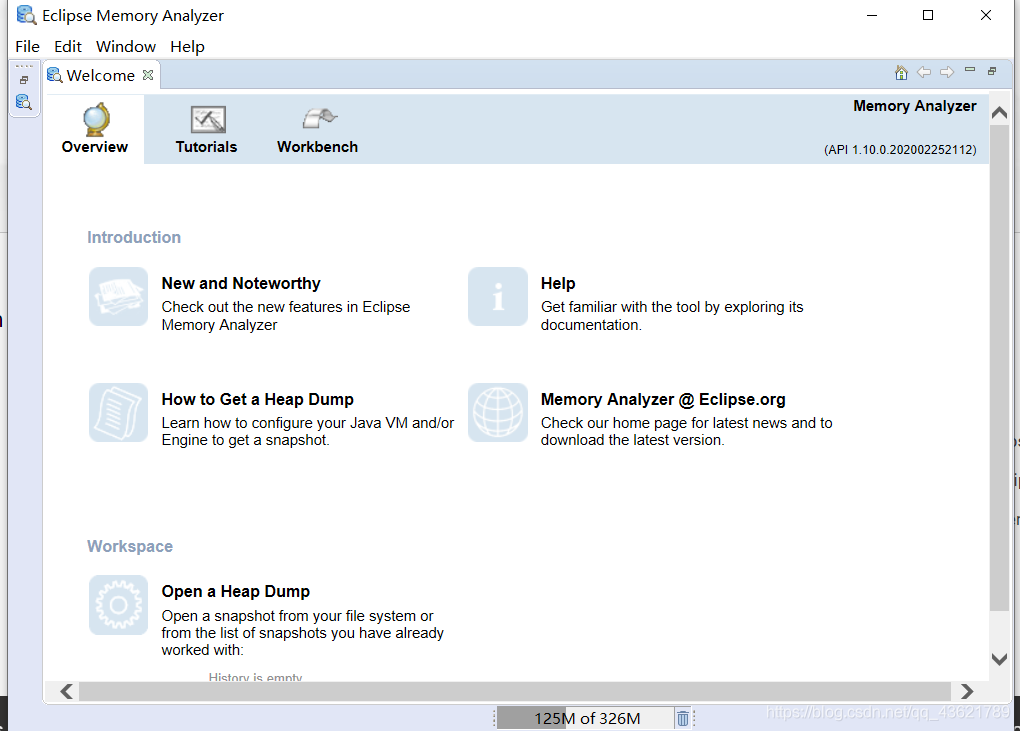Open the Help menu
Screen dimensions: 1020x731
(187, 47)
